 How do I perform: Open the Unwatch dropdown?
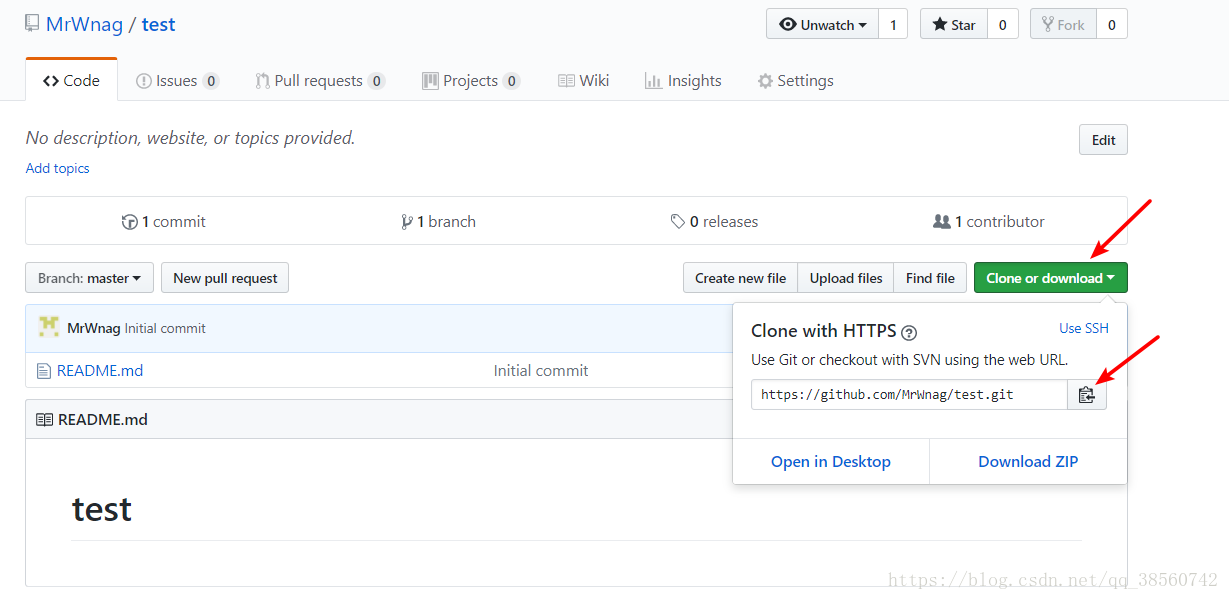822,24
